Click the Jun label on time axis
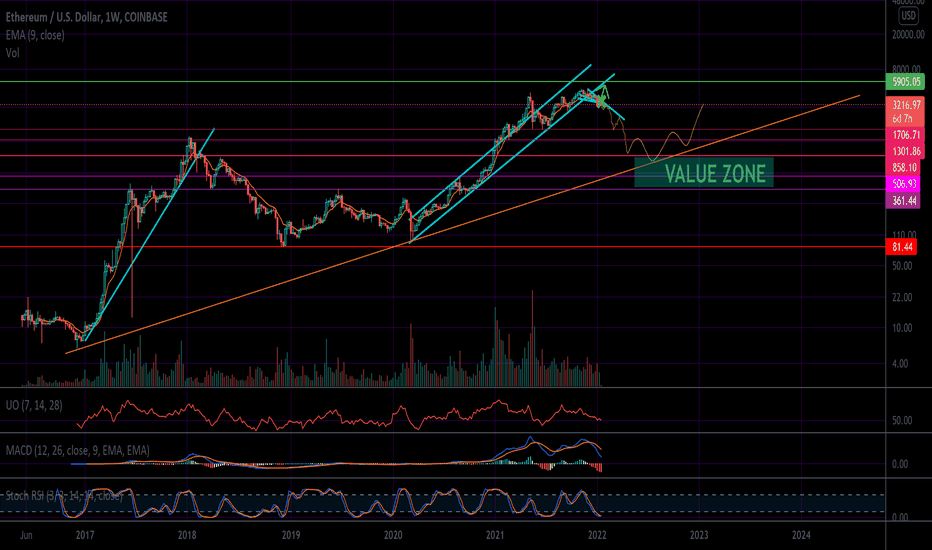 (x=26, y=535)
